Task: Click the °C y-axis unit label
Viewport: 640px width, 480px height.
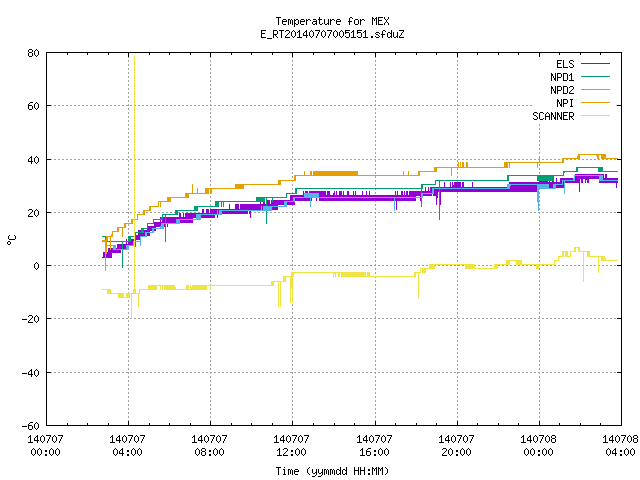Action: (x=11, y=240)
